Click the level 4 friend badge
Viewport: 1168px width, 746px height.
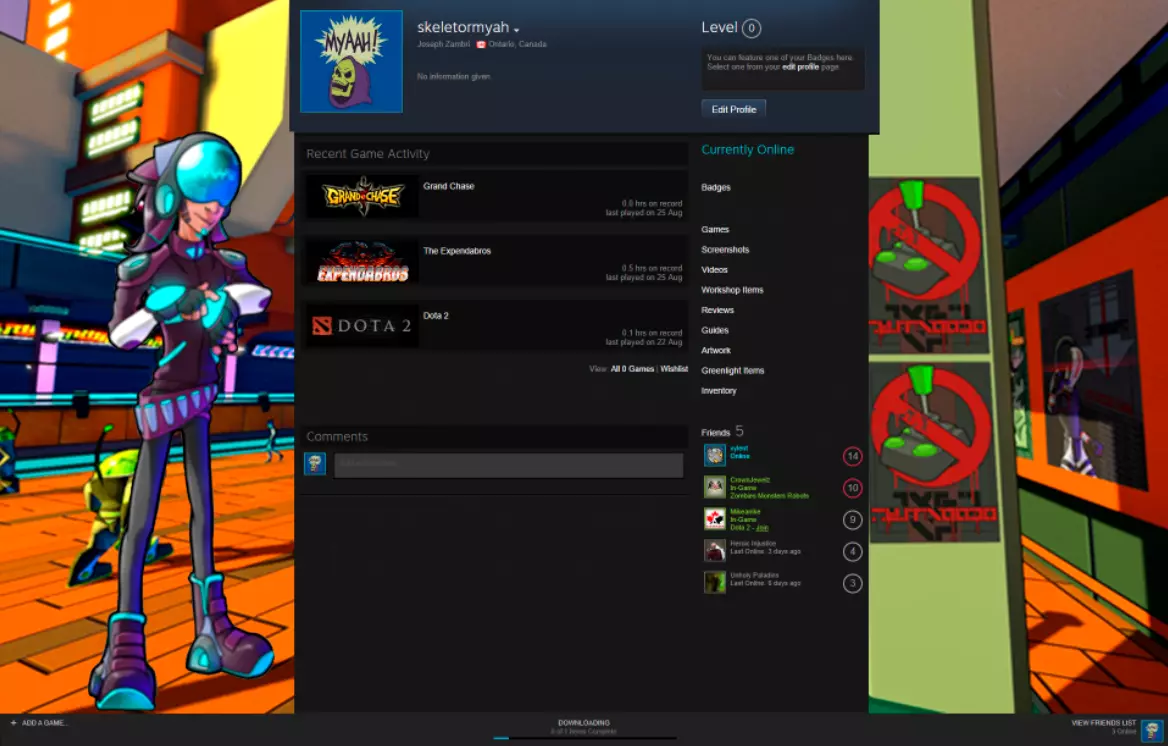click(853, 551)
